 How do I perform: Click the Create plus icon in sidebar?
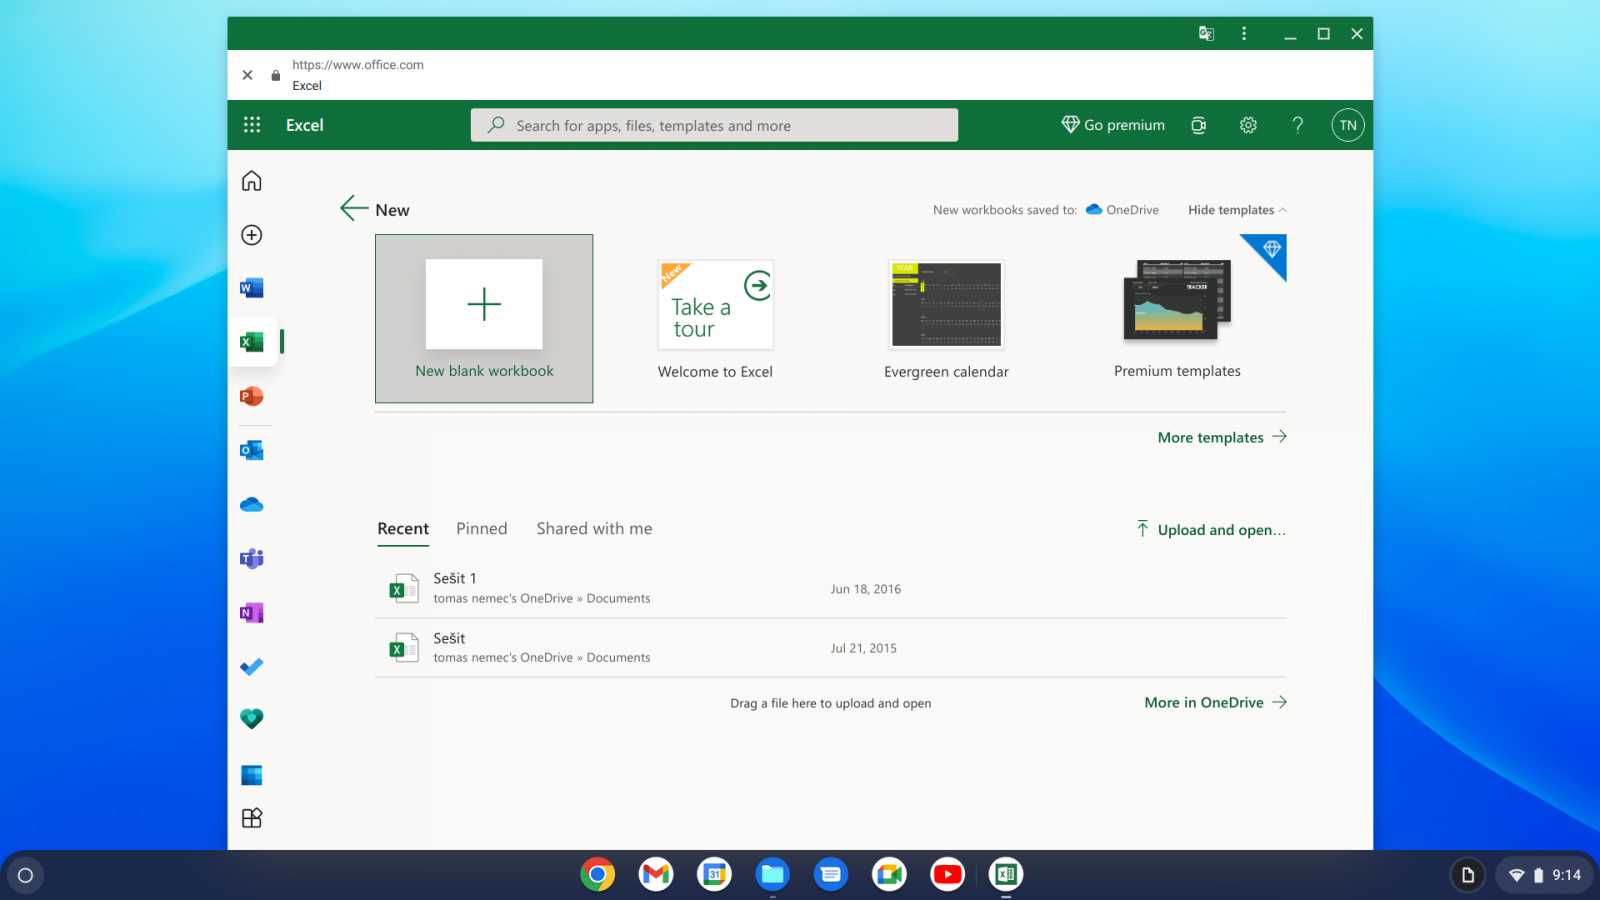pyautogui.click(x=252, y=235)
